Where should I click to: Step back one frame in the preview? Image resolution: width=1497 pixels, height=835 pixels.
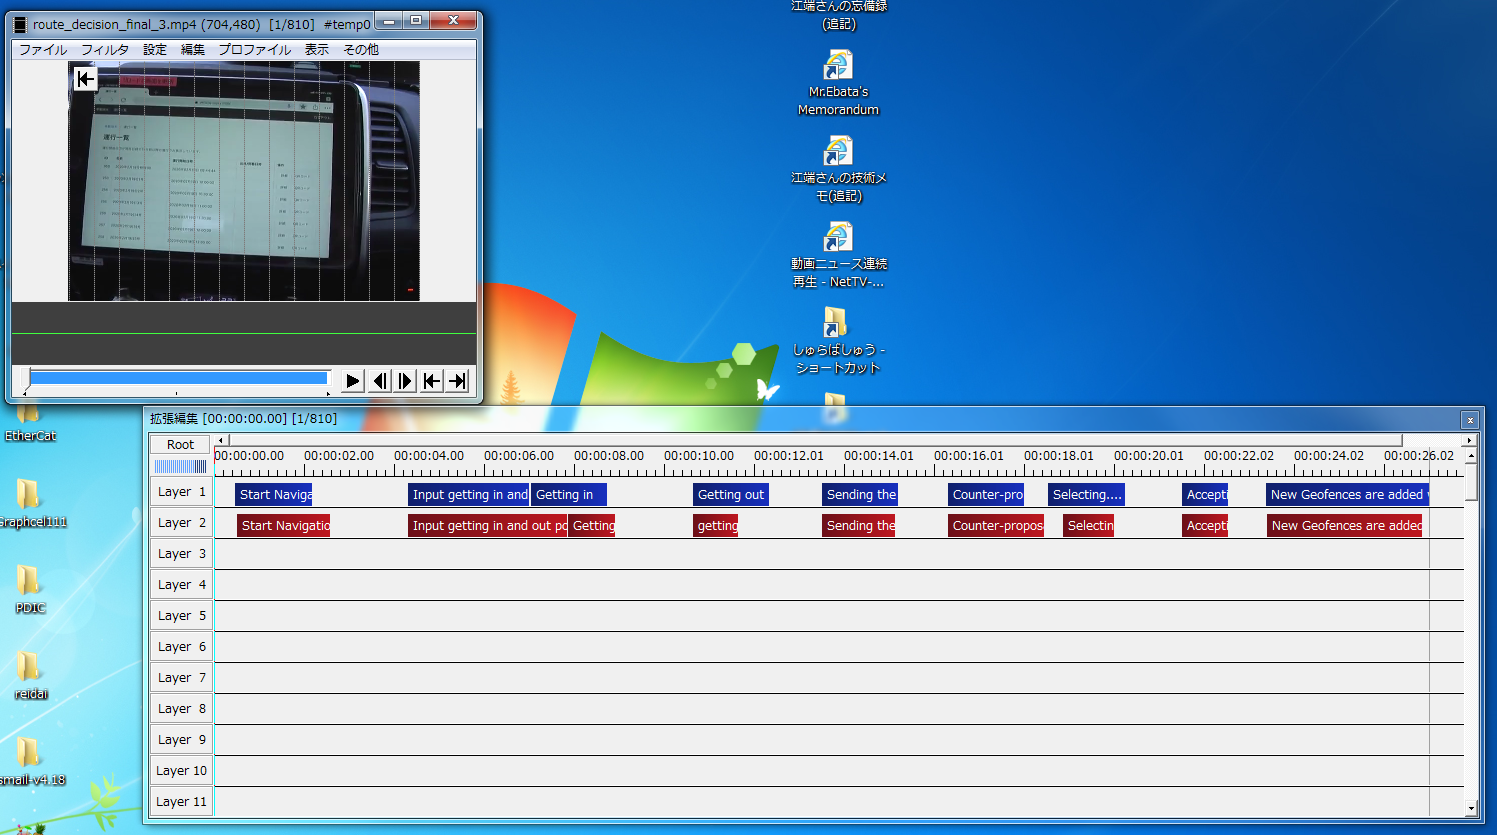point(380,381)
